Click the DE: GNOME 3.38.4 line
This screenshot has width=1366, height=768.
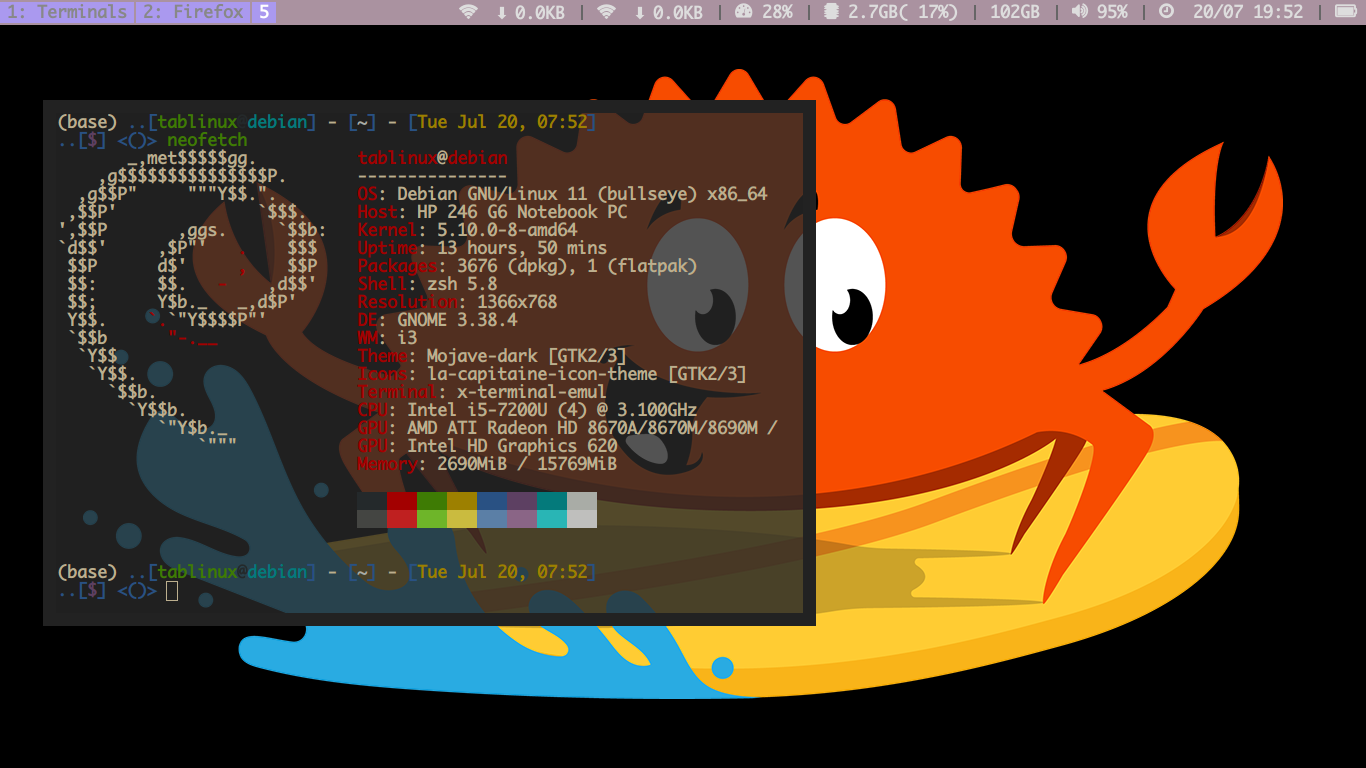coord(437,320)
